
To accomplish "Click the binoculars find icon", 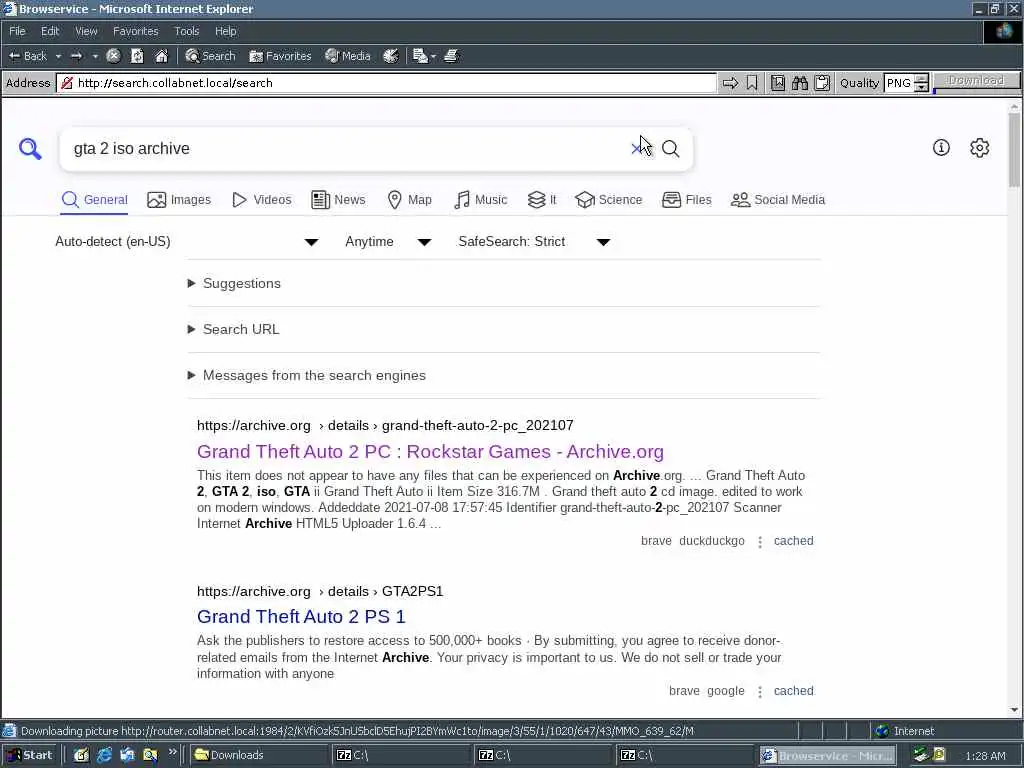I will tap(800, 83).
